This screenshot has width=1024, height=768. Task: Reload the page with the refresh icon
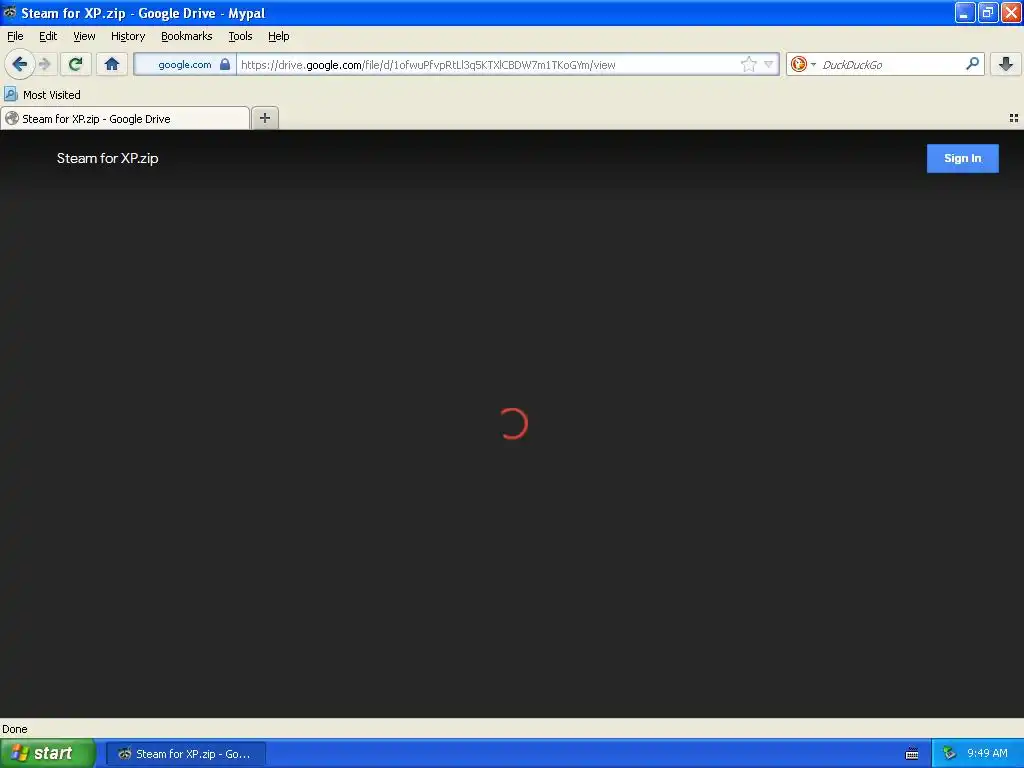(x=76, y=64)
